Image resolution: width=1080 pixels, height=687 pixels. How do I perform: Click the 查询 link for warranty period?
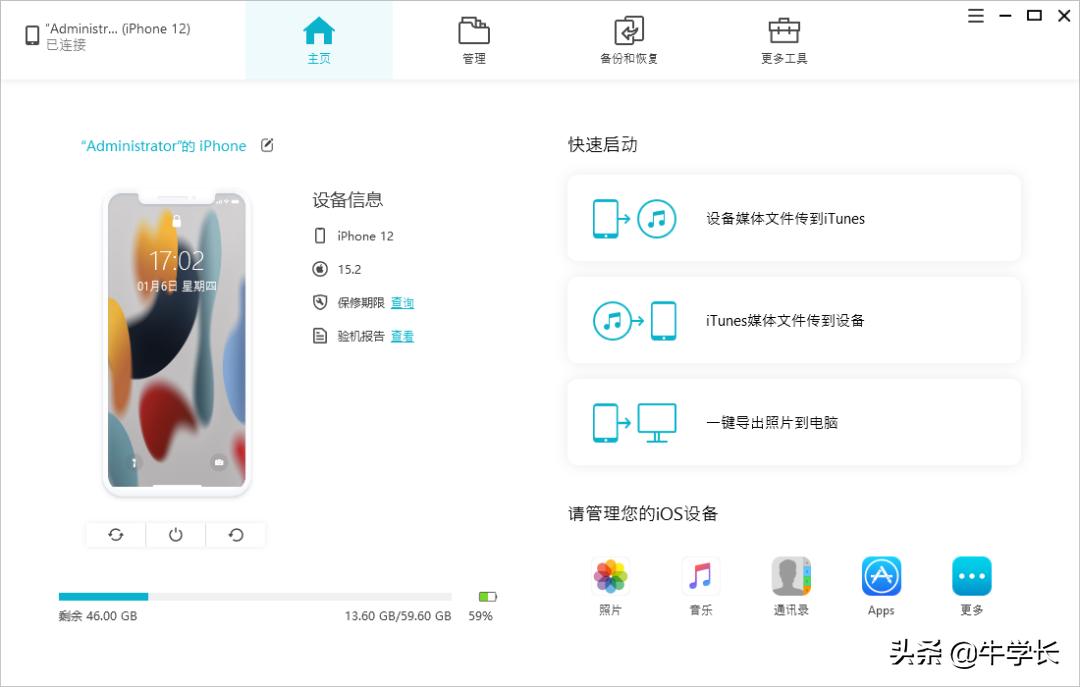coord(402,302)
